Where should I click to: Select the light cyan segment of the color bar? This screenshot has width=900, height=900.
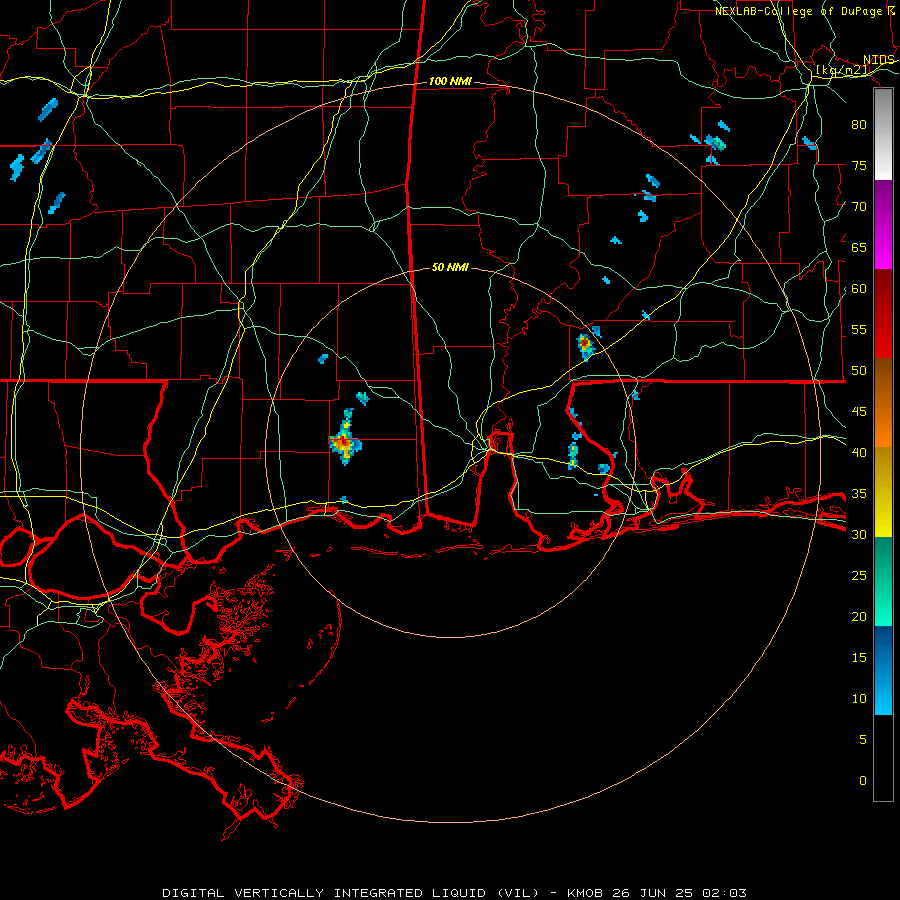pyautogui.click(x=883, y=693)
